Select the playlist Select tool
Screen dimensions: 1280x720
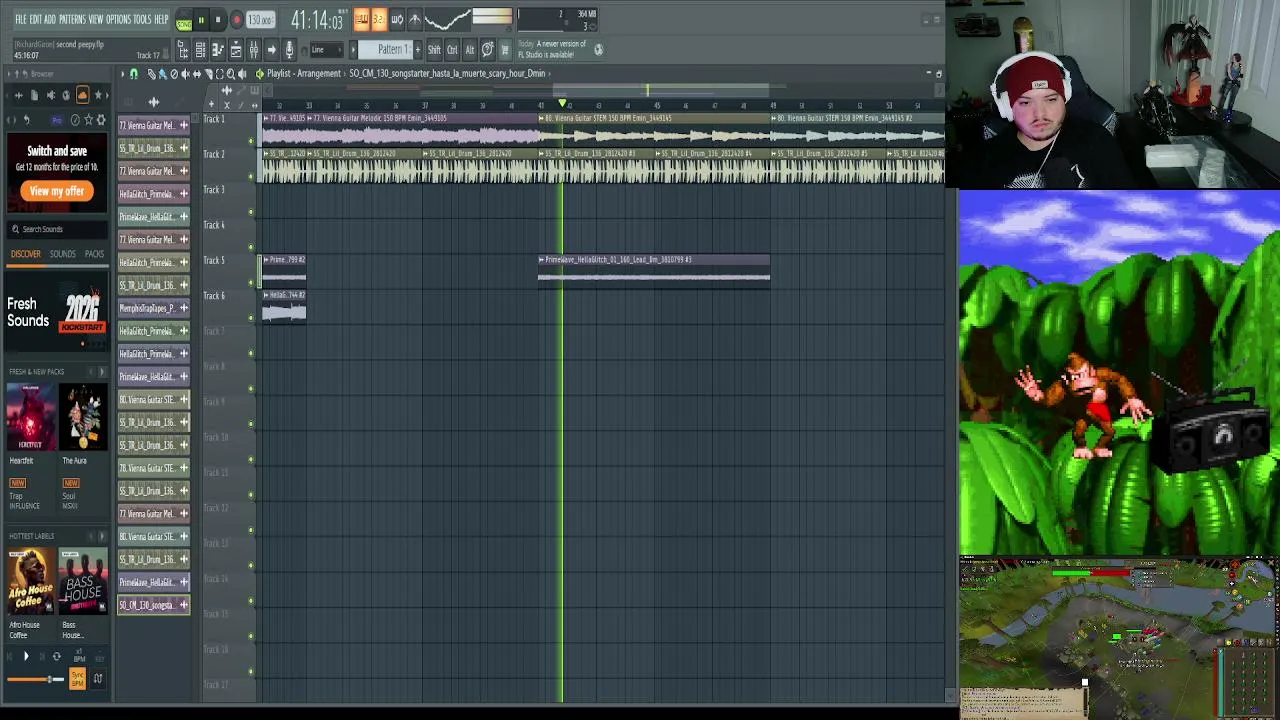[x=219, y=74]
